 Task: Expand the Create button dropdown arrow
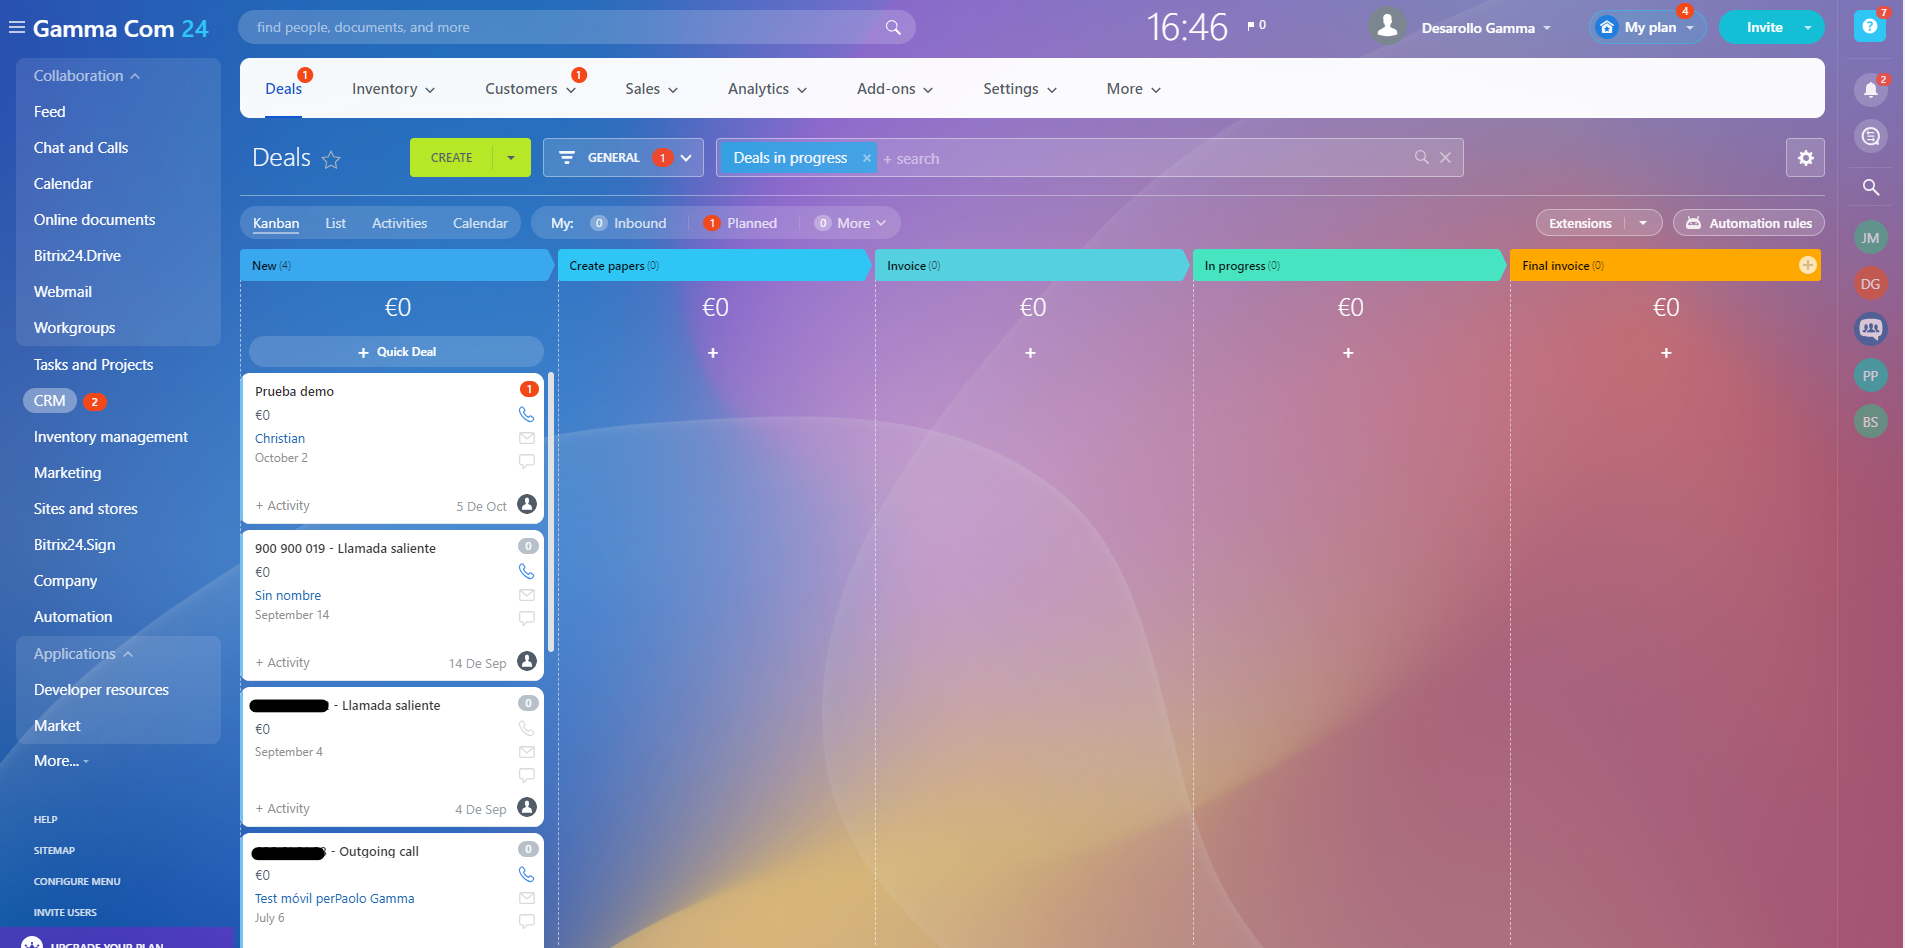tap(511, 158)
